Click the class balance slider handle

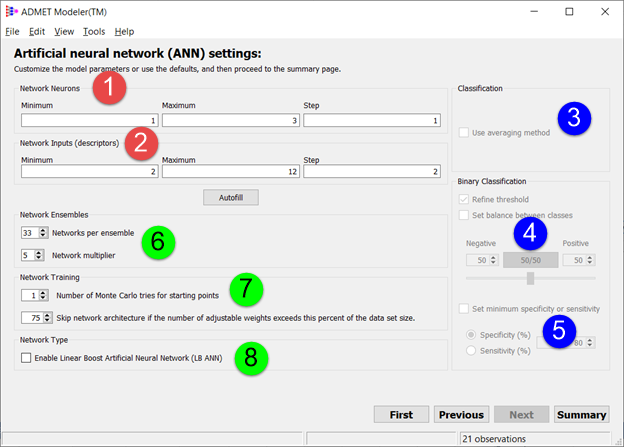pyautogui.click(x=530, y=278)
